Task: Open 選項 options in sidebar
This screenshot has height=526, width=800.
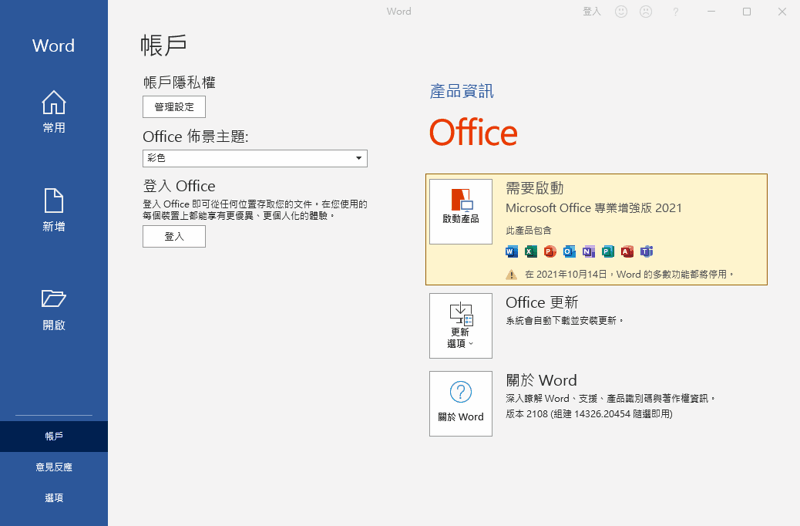Action: pyautogui.click(x=54, y=497)
